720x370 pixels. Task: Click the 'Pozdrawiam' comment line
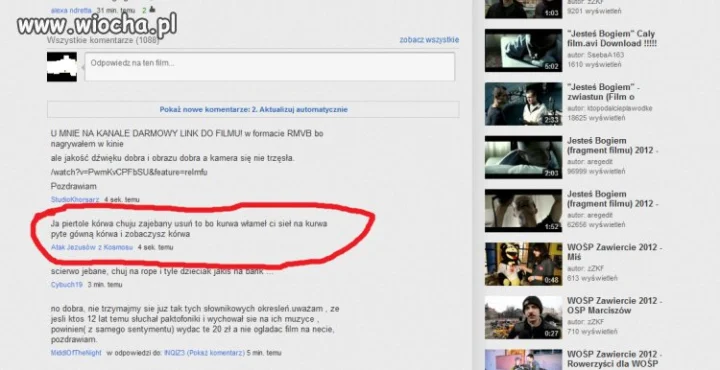(73, 186)
